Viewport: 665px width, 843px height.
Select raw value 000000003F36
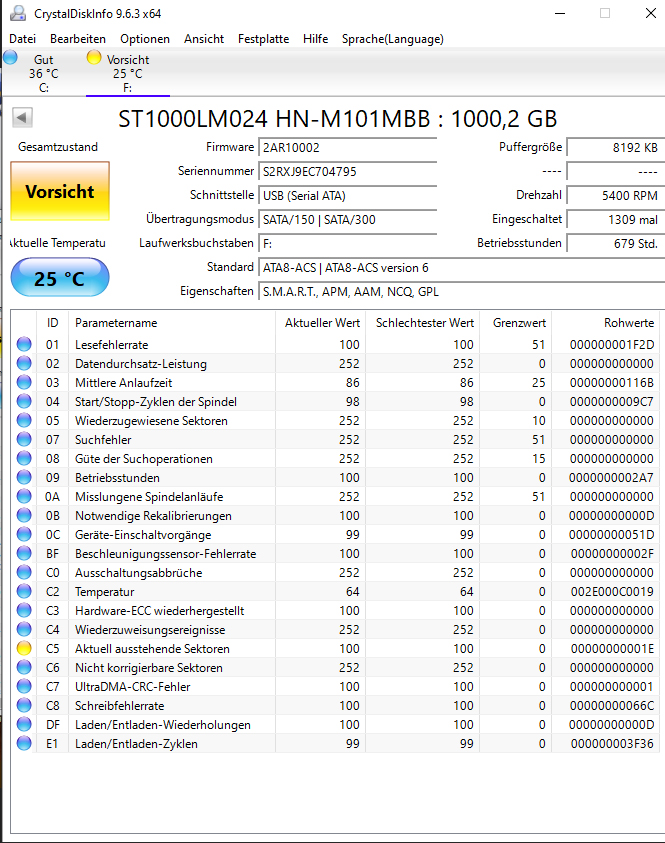(612, 744)
